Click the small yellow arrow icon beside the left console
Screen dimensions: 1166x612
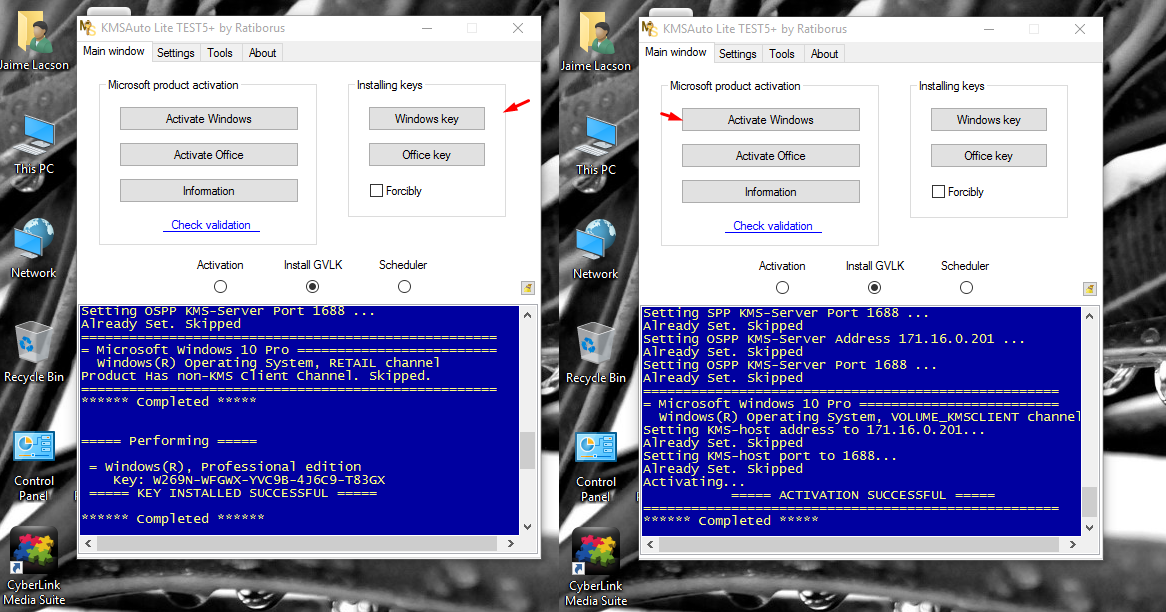click(x=527, y=287)
